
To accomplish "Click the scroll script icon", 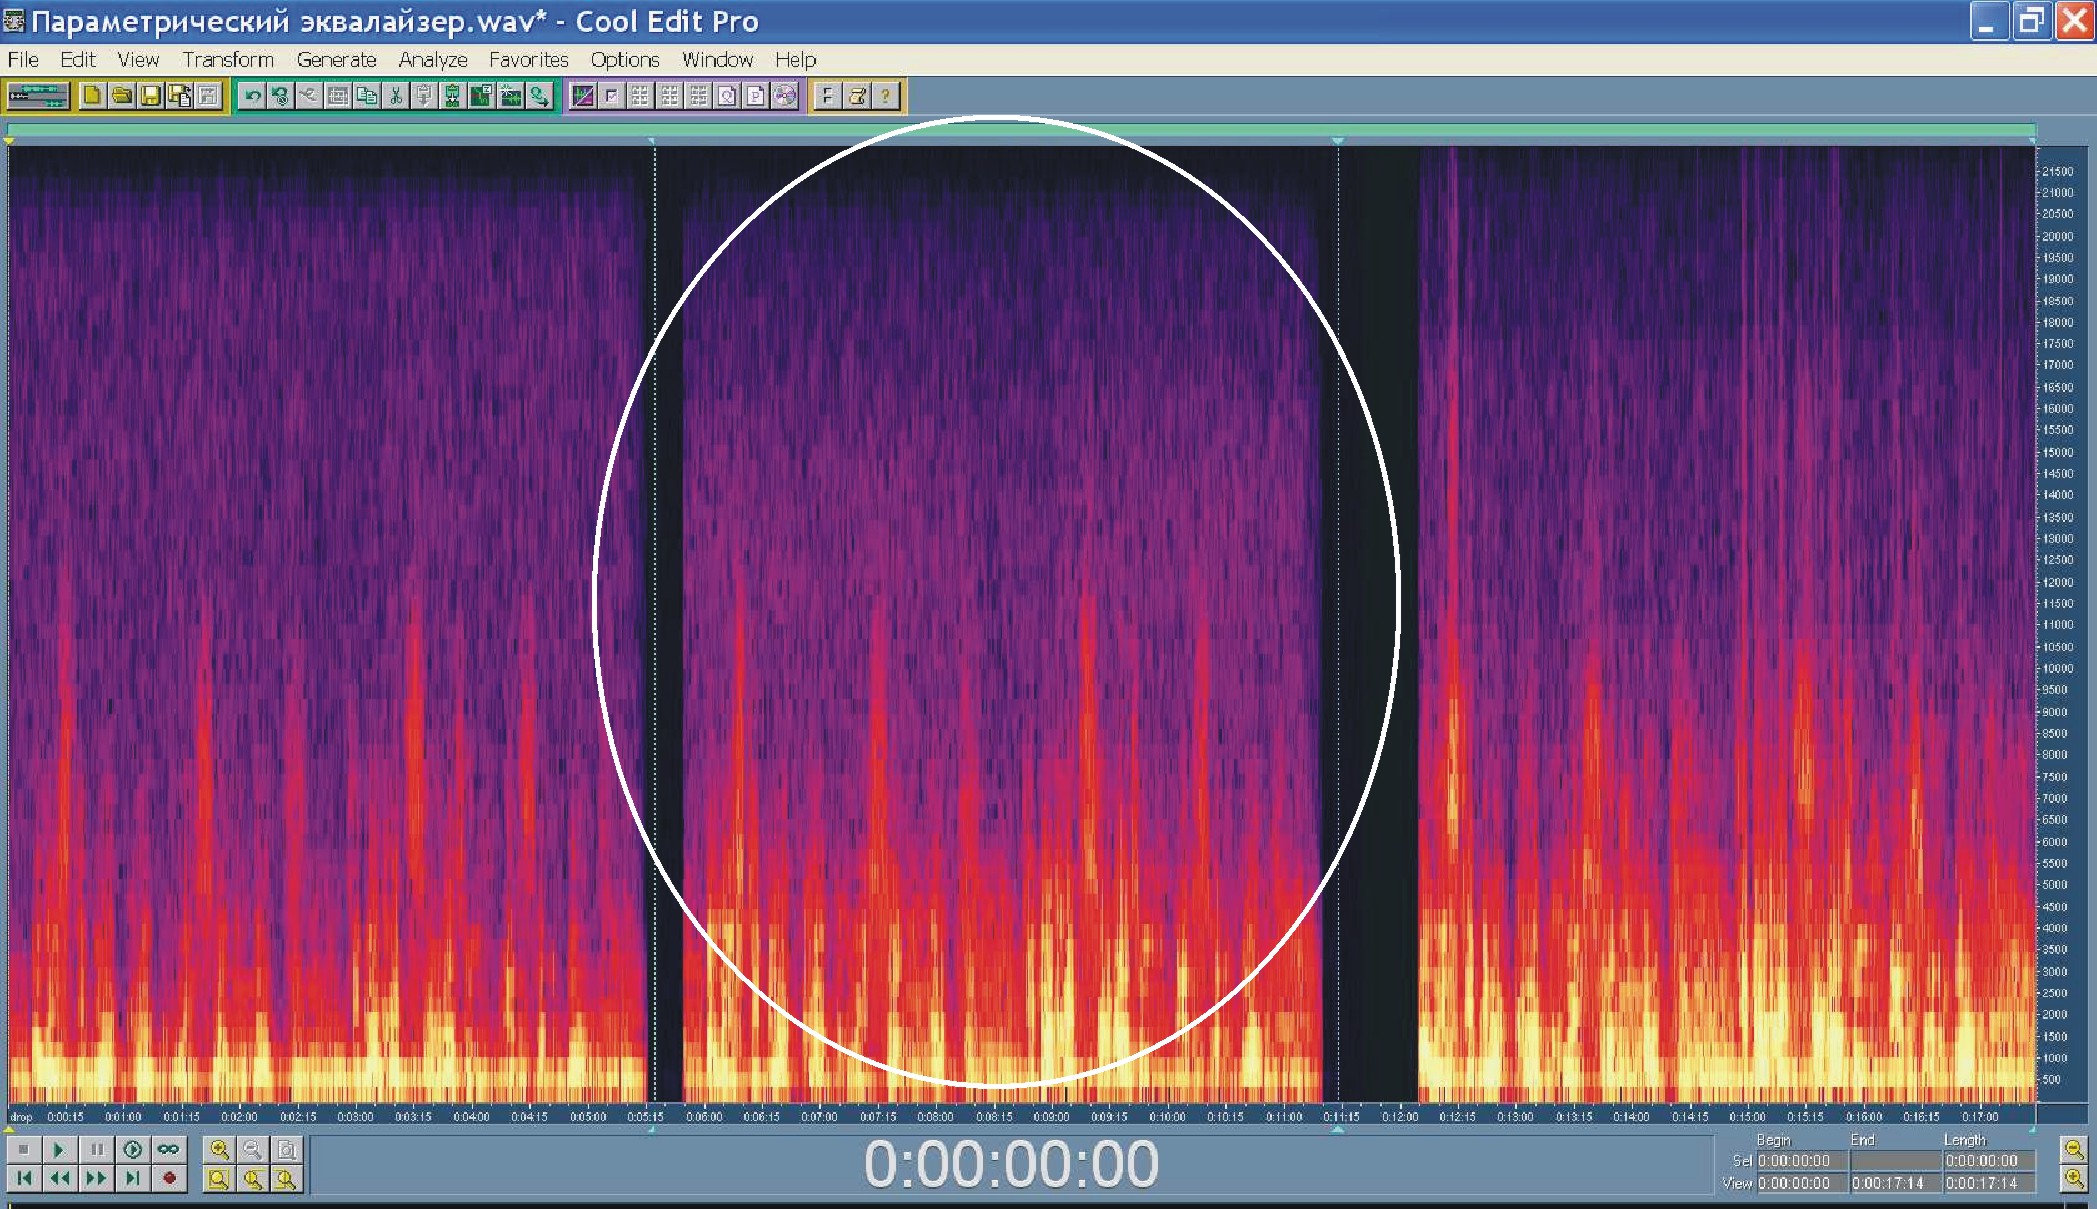I will coord(856,96).
